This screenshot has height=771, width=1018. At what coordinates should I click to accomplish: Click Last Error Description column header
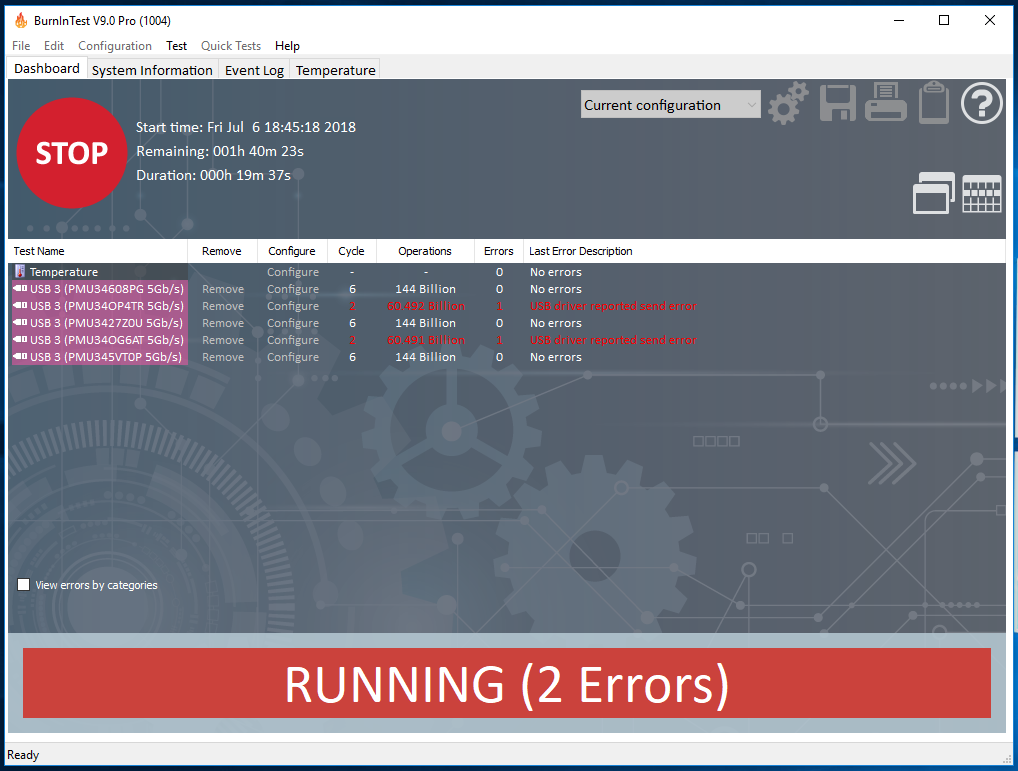pyautogui.click(x=764, y=251)
